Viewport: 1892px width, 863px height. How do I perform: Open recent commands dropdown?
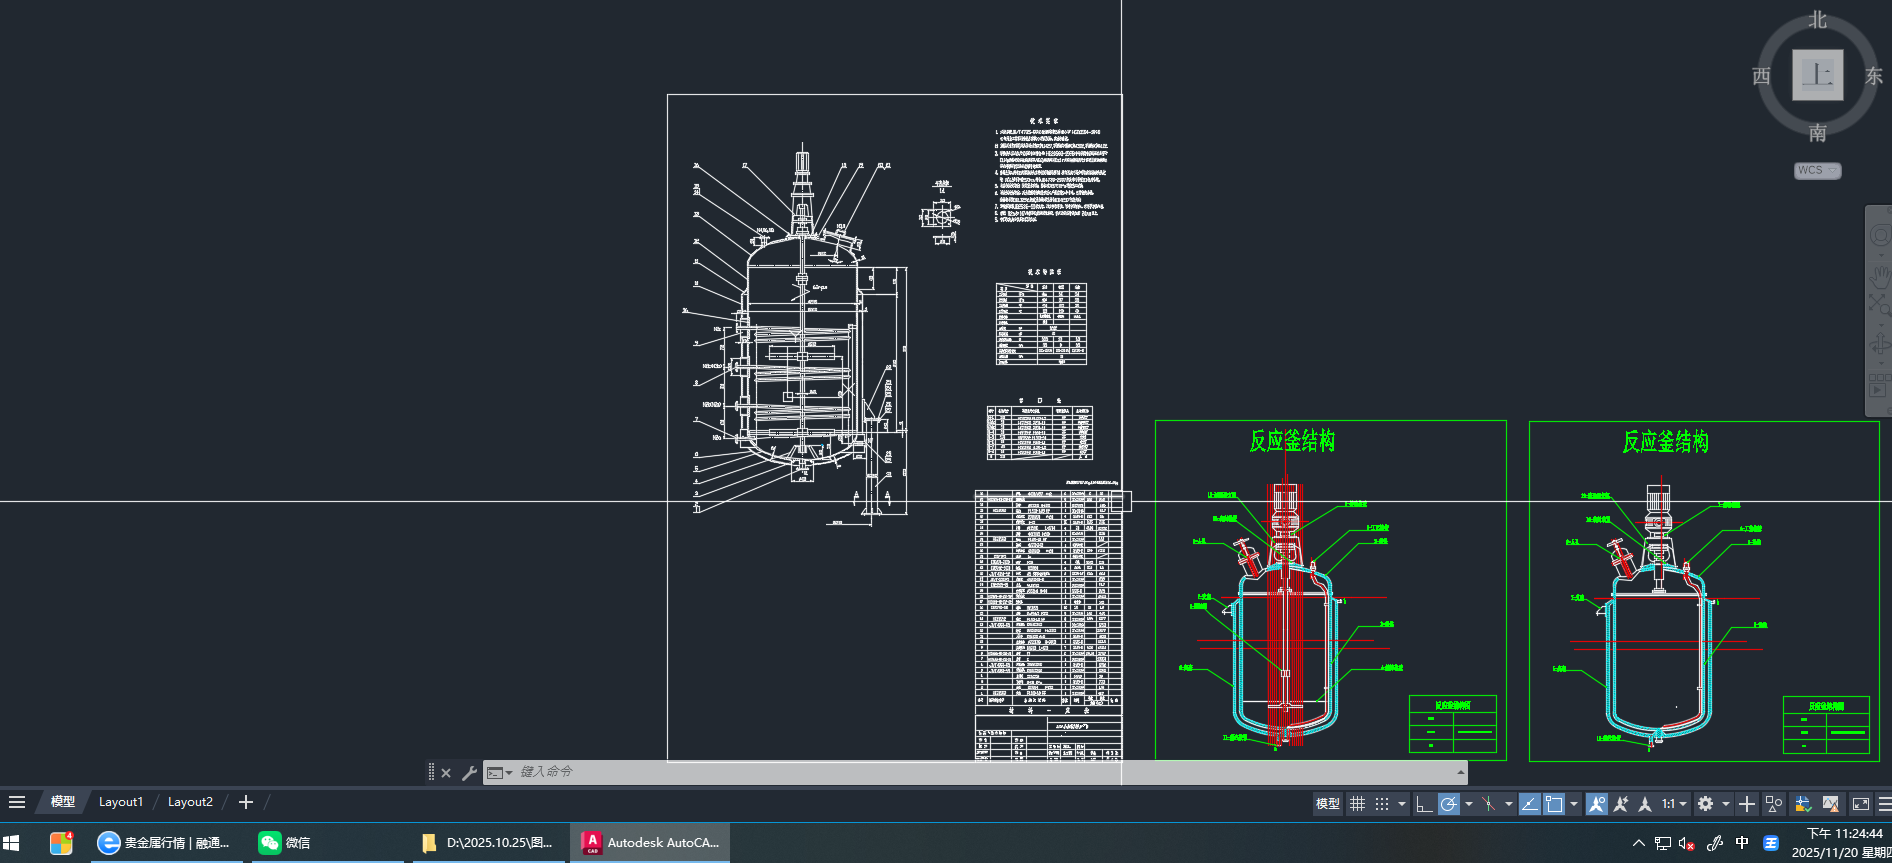click(x=499, y=773)
